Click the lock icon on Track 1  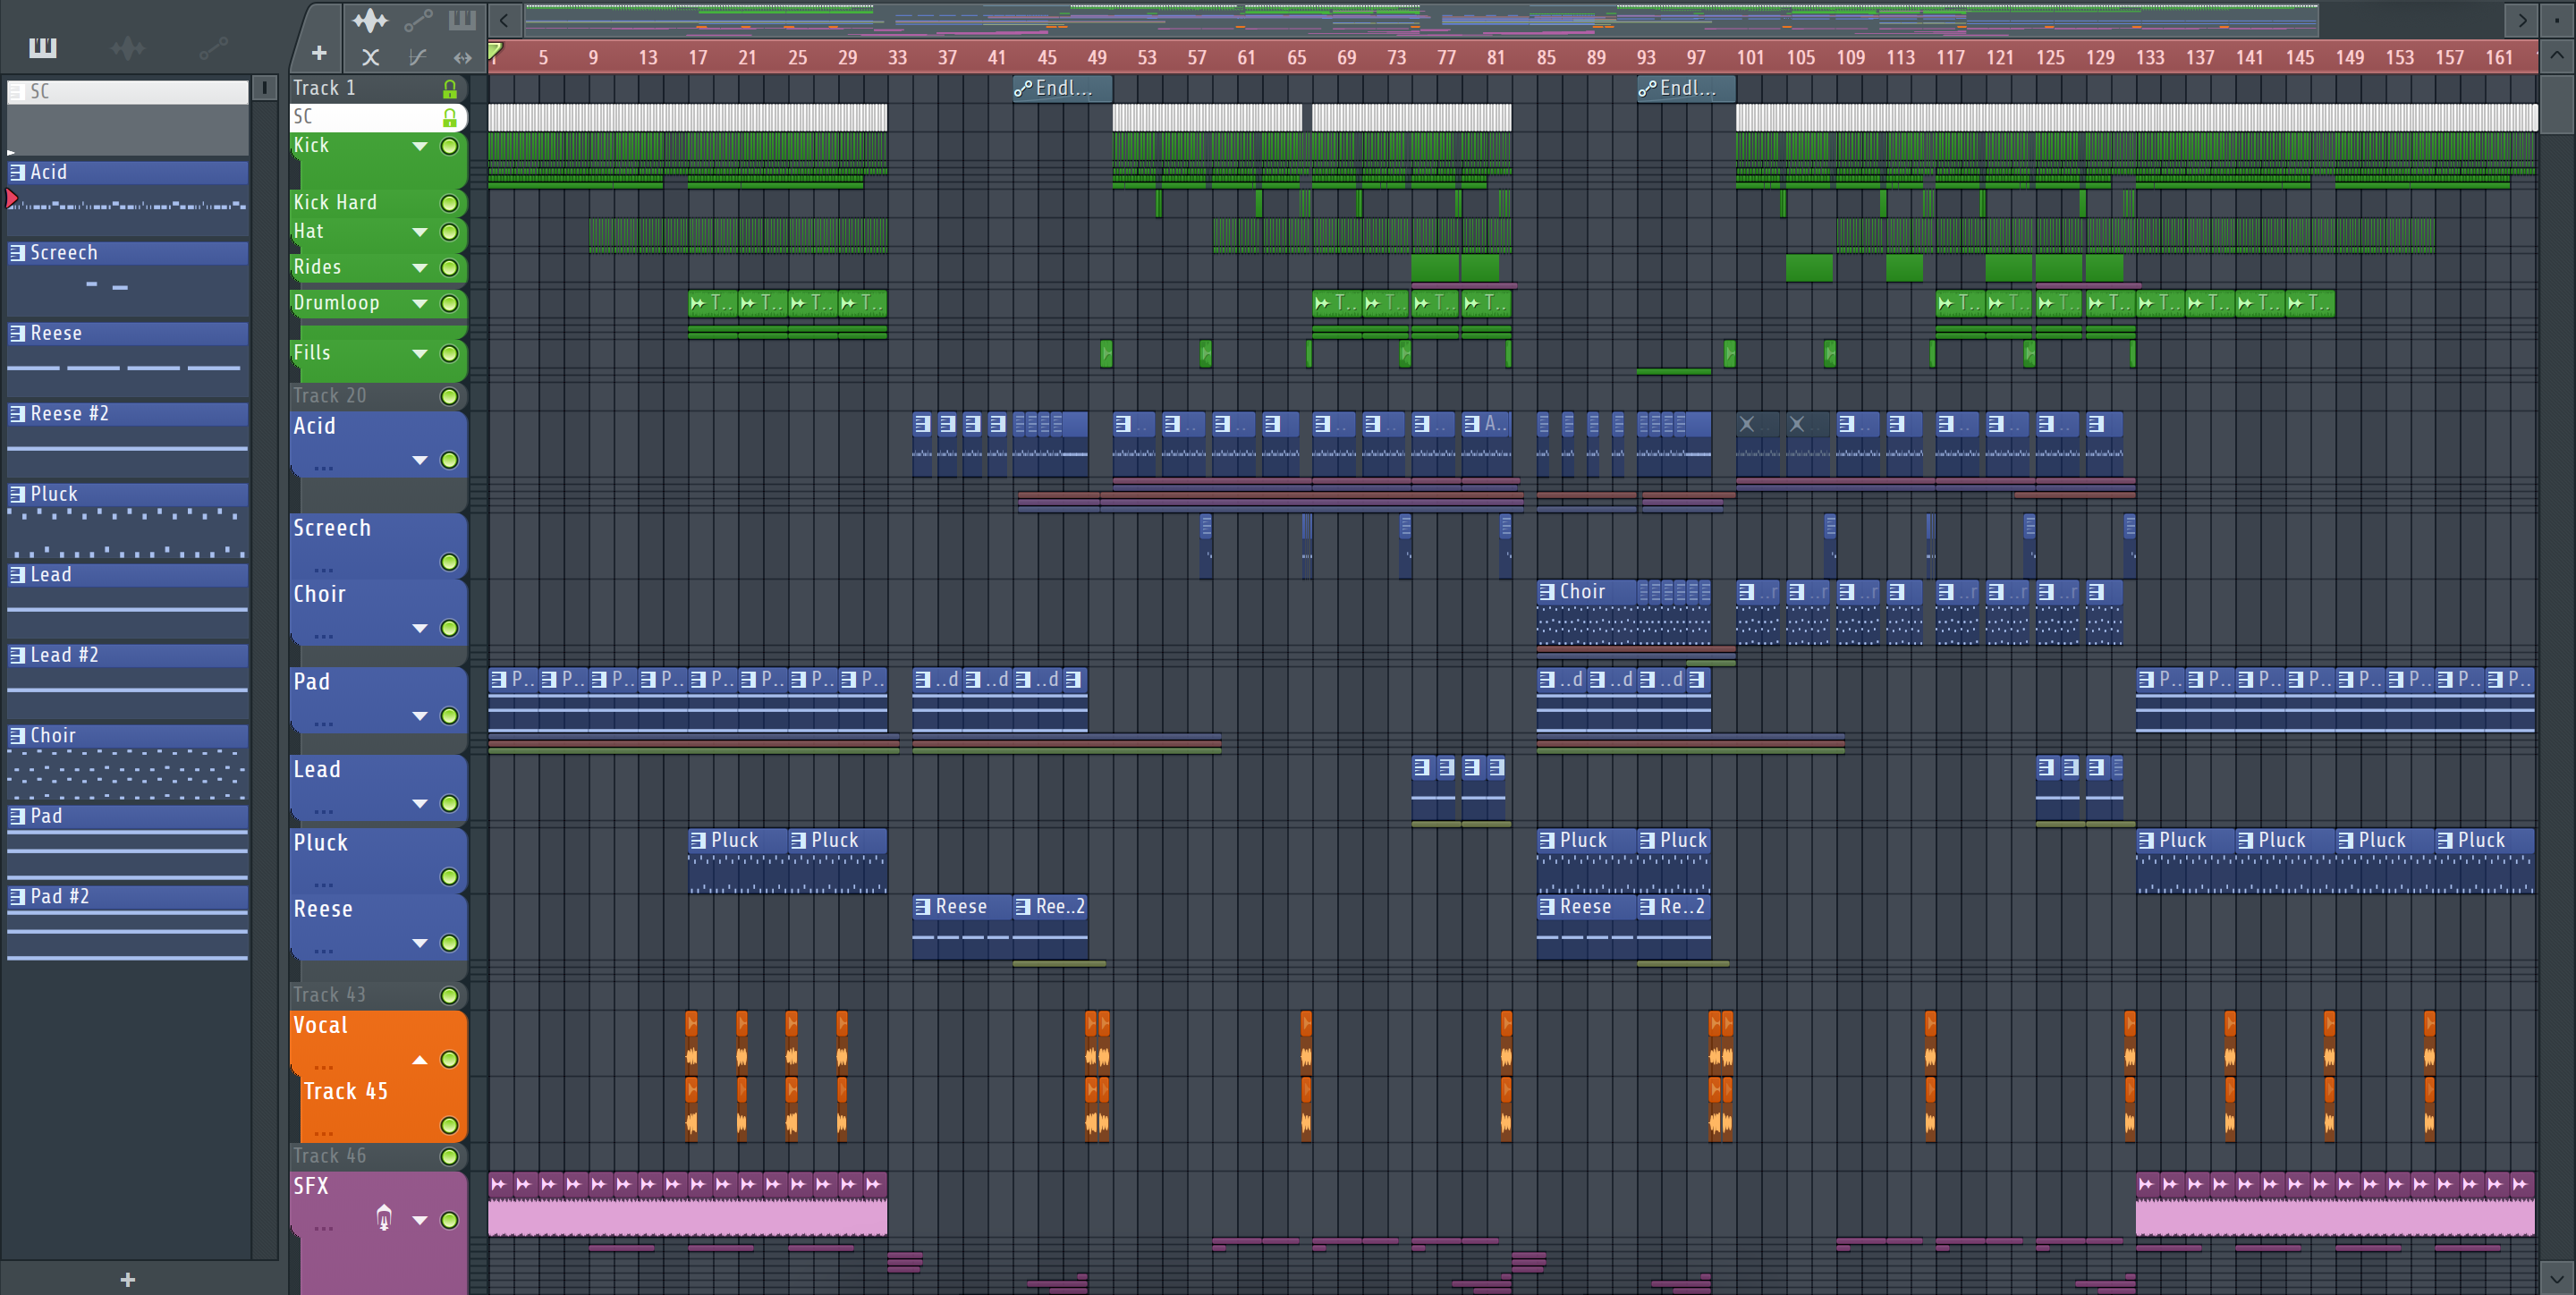450,89
